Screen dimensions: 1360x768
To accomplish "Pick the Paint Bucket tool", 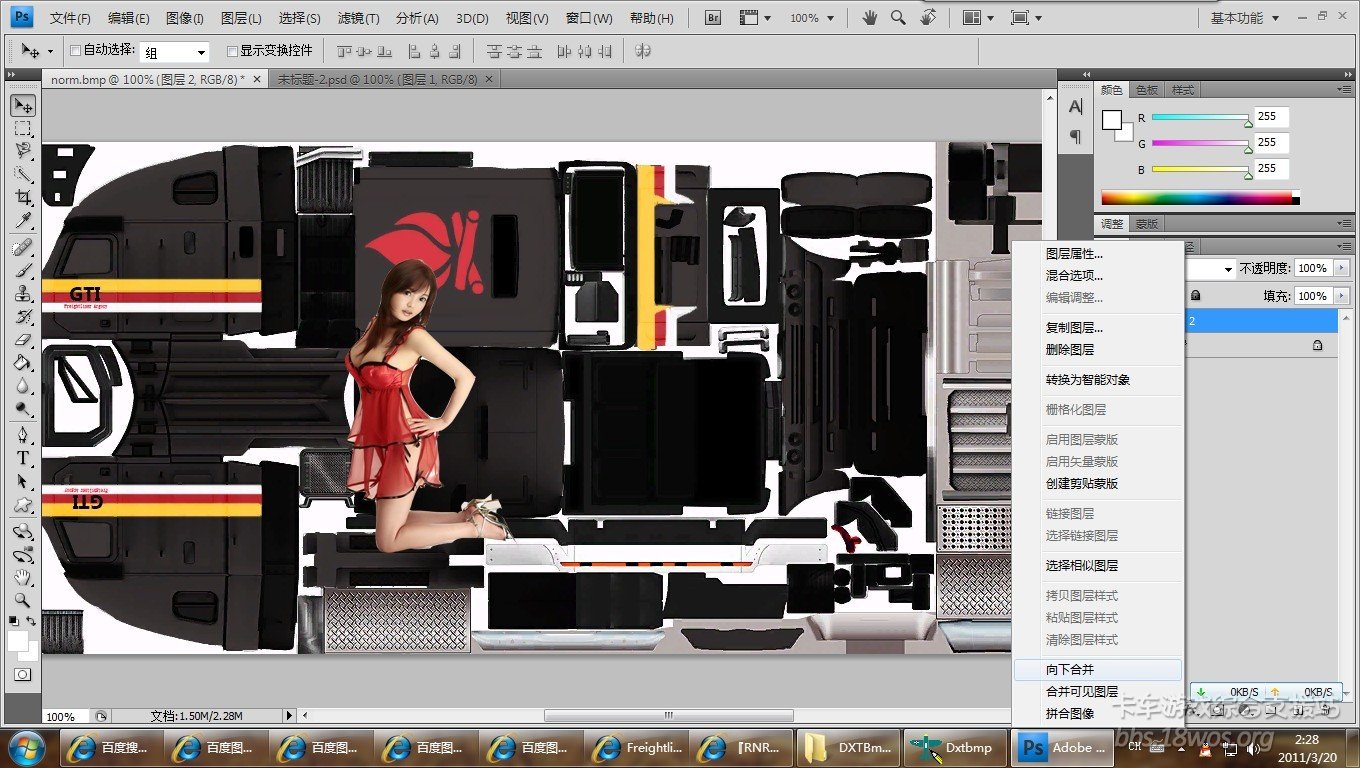I will pyautogui.click(x=23, y=363).
